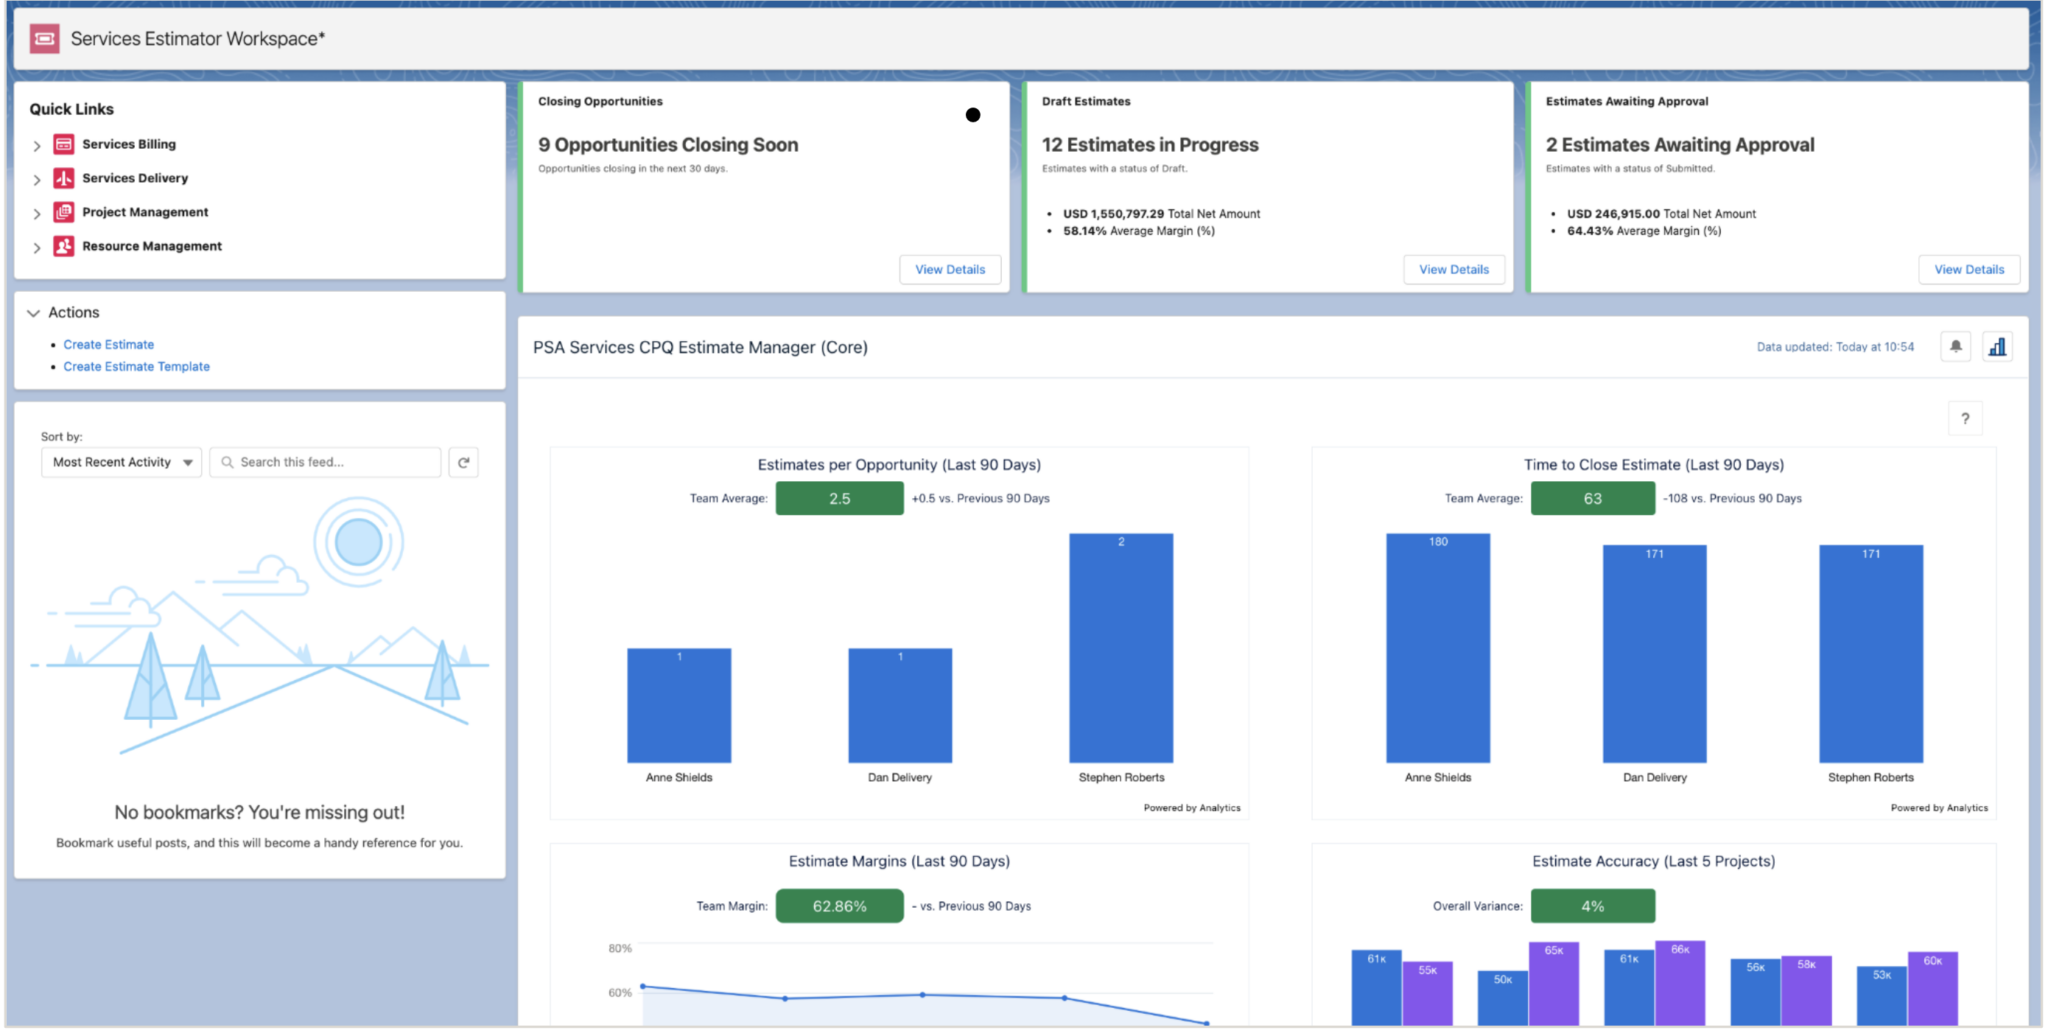
Task: View details of Estimates Awaiting Approval
Action: click(1968, 269)
